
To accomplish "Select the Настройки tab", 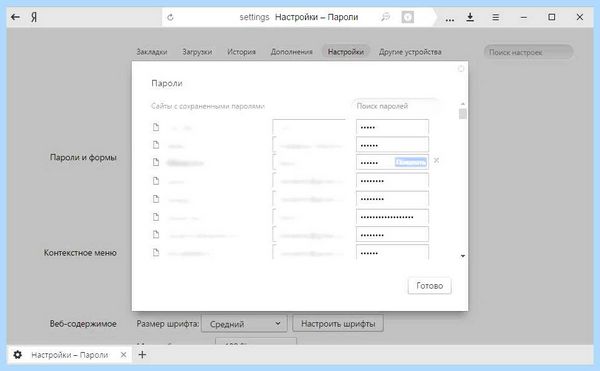I will 346,52.
